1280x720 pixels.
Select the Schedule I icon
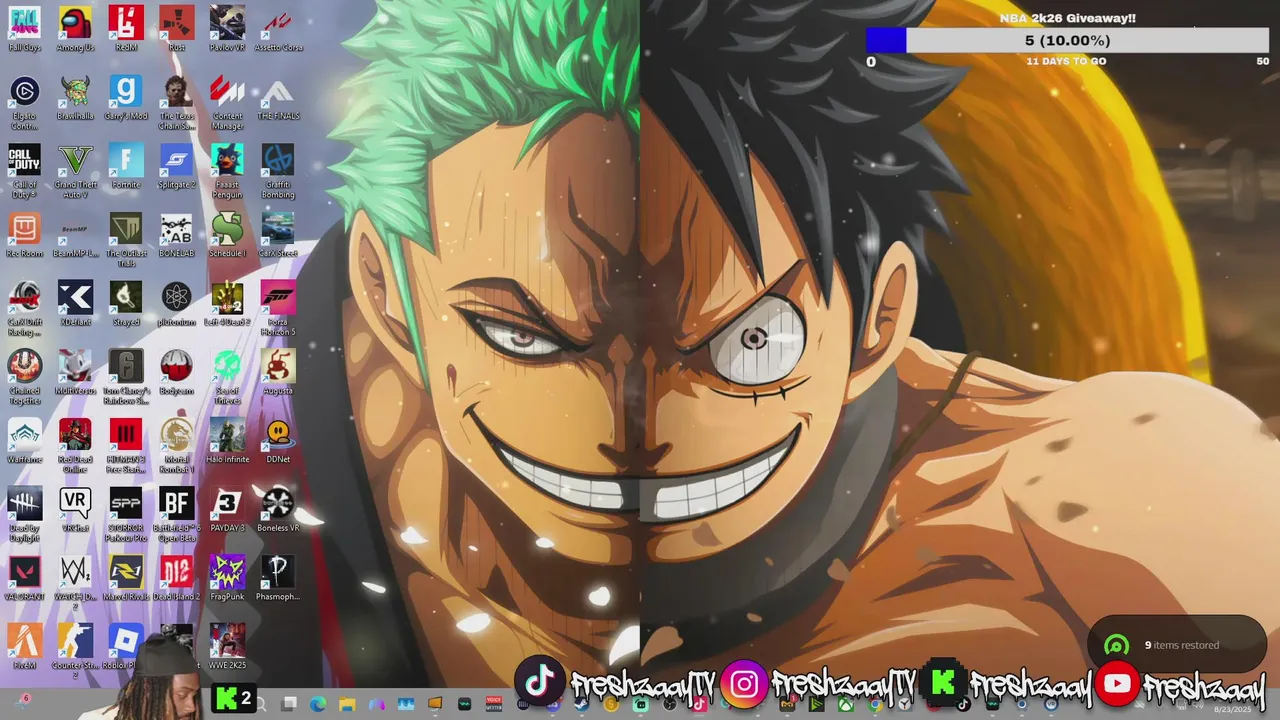click(227, 234)
